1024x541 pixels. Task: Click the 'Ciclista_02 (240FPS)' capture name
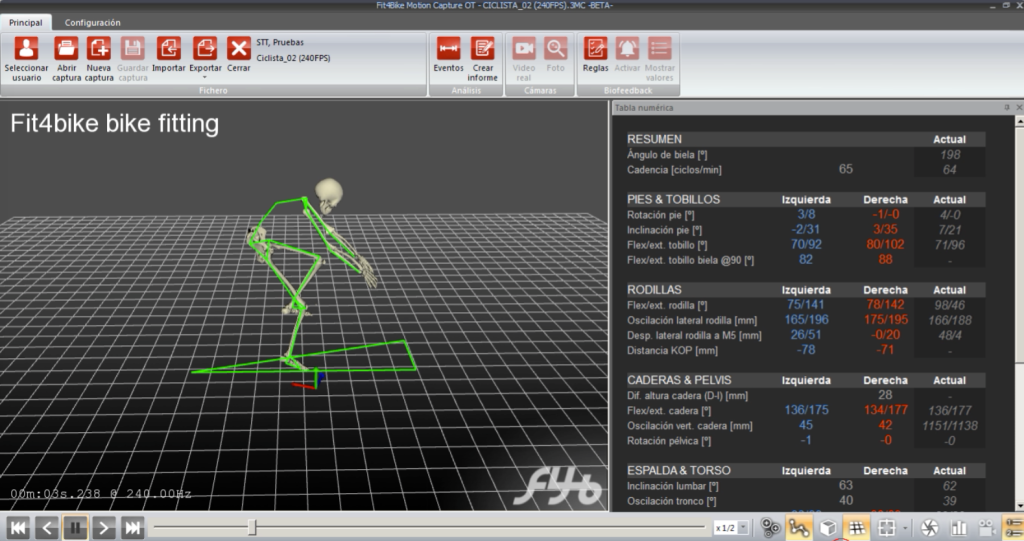point(293,58)
